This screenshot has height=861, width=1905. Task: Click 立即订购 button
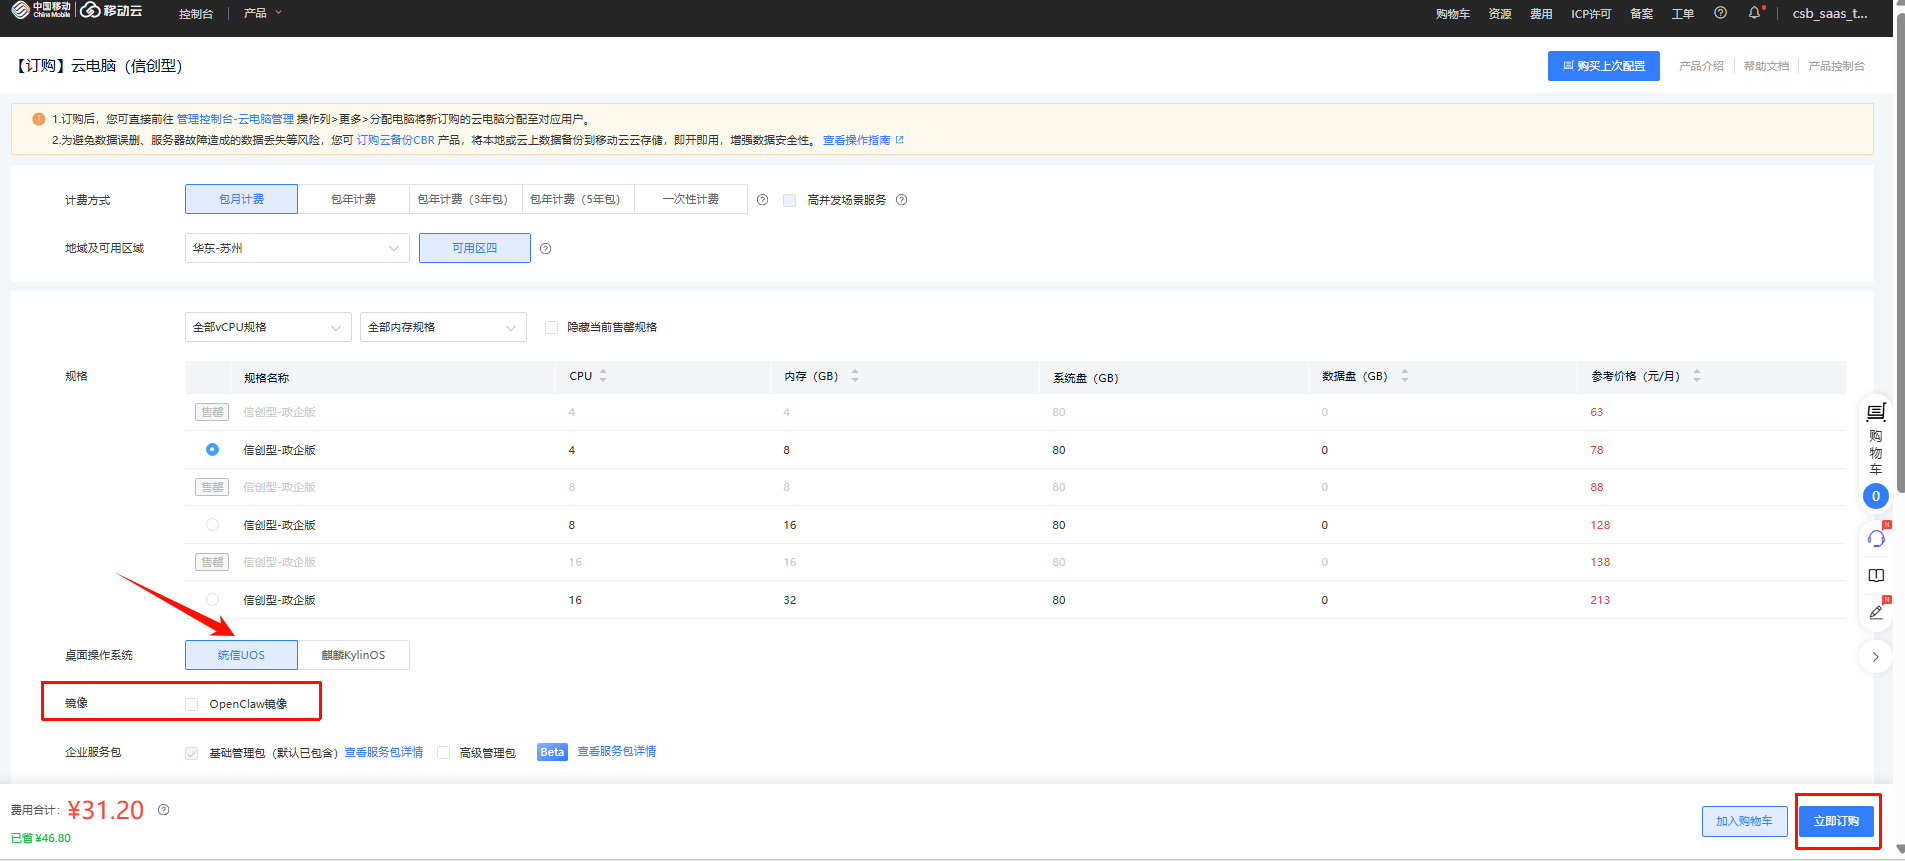click(x=1836, y=821)
